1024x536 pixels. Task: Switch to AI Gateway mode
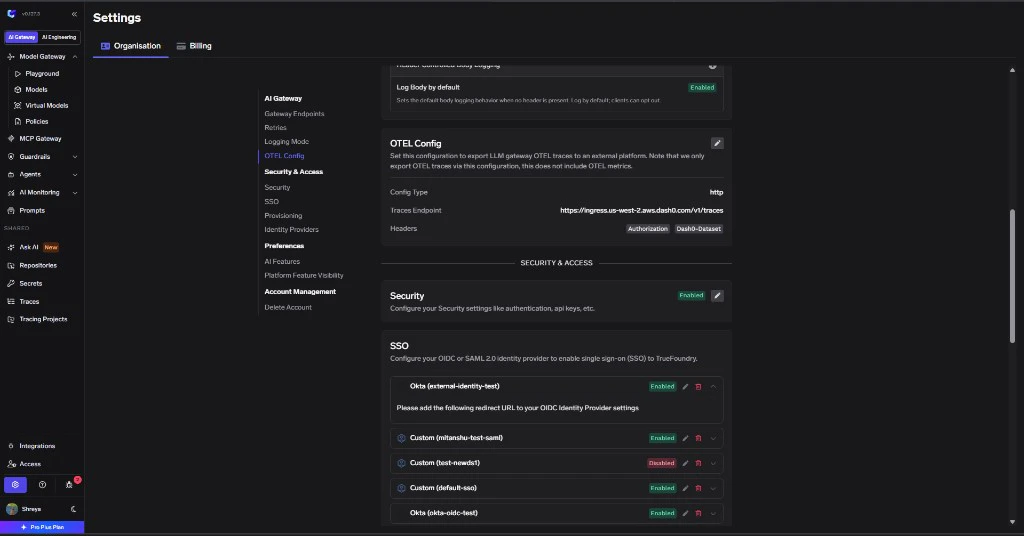click(22, 37)
